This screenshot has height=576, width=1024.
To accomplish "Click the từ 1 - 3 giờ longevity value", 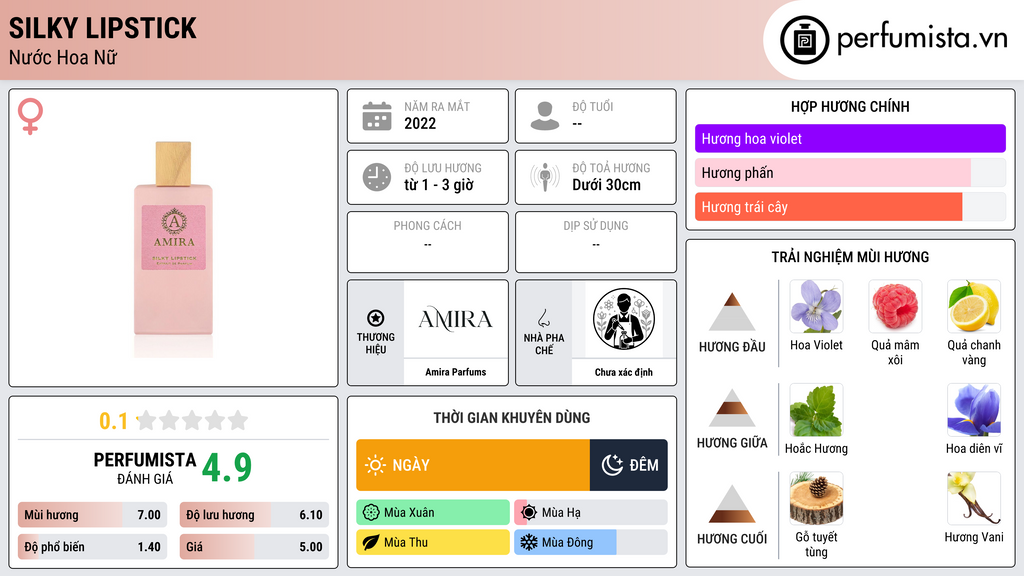I will point(438,185).
